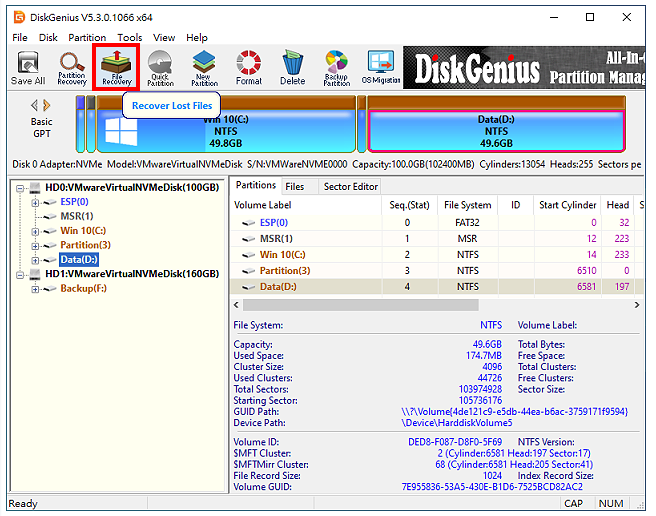Click the File System column header
The height and width of the screenshot is (516, 656).
pos(468,205)
